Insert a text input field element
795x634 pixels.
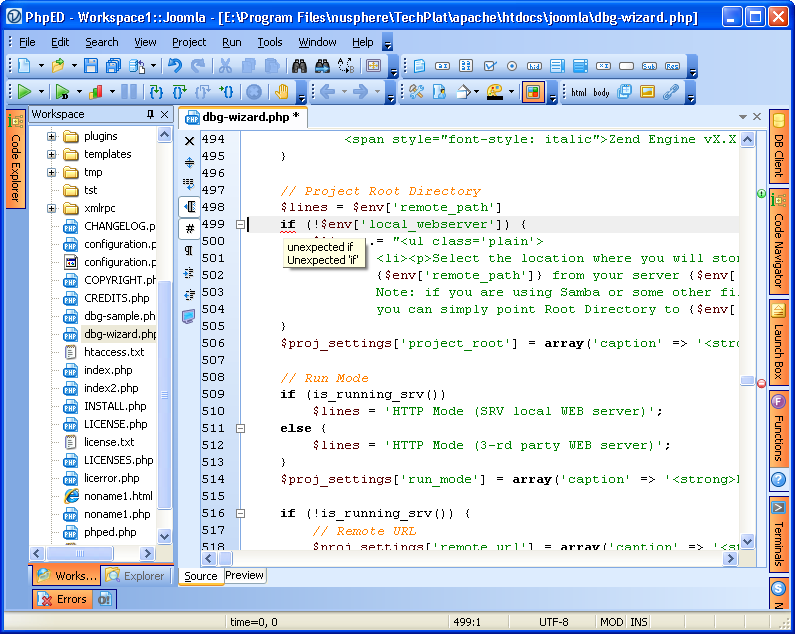tap(442, 66)
